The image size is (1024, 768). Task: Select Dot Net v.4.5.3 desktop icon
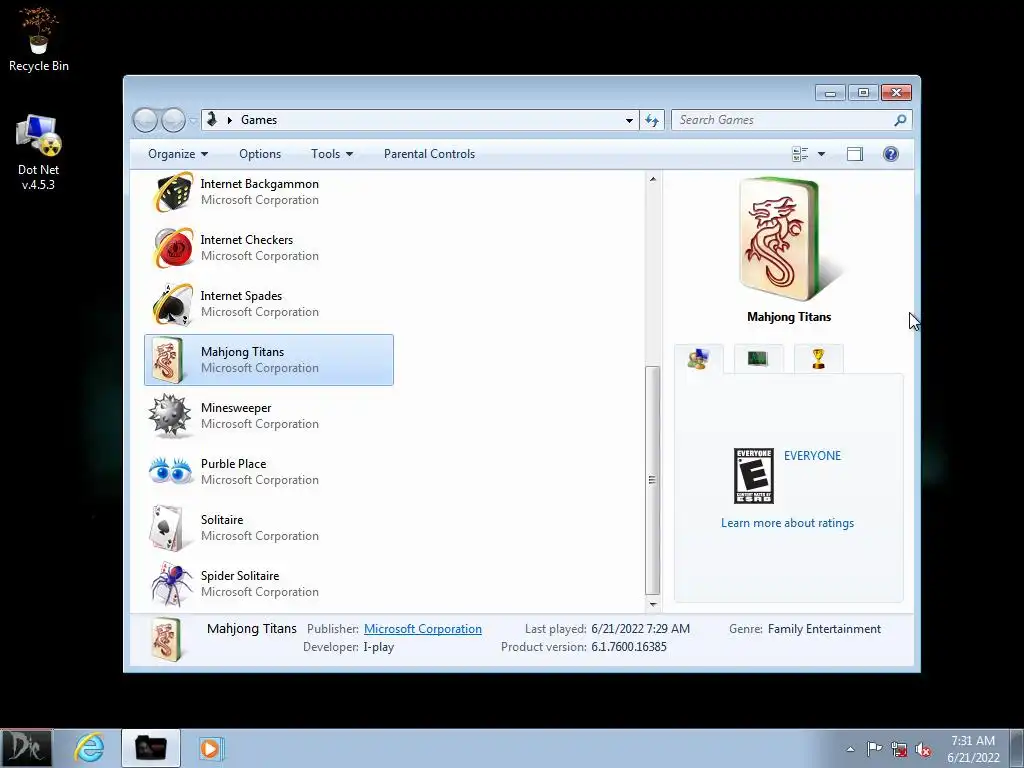[x=39, y=153]
